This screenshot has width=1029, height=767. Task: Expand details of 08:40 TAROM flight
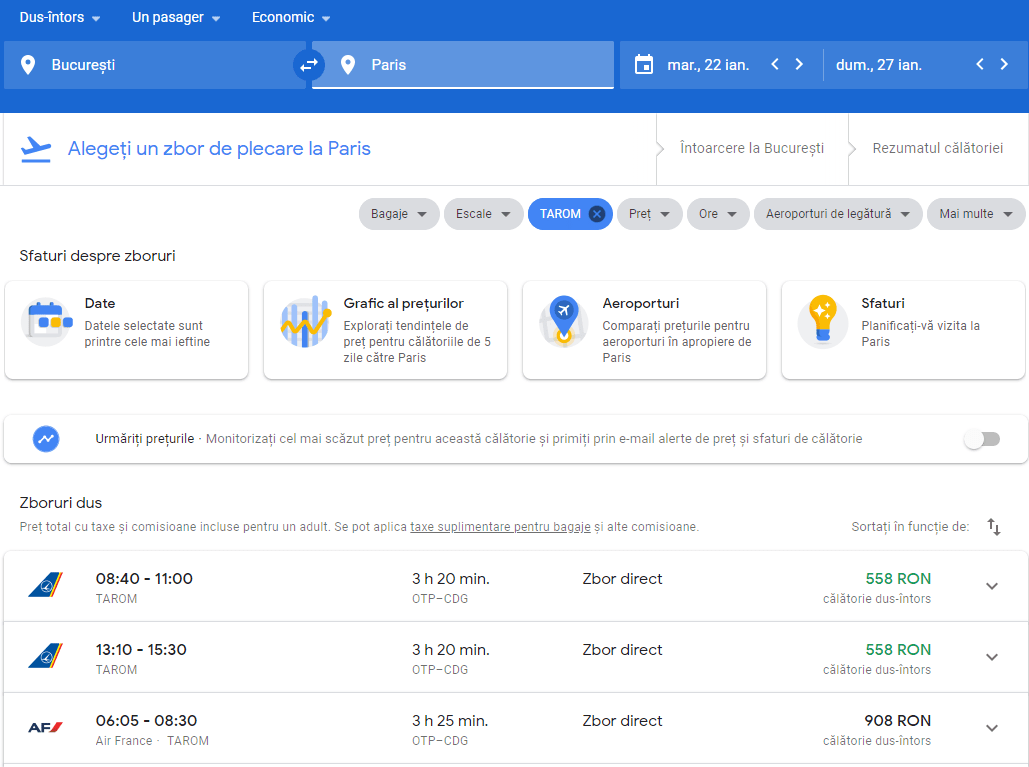click(992, 586)
